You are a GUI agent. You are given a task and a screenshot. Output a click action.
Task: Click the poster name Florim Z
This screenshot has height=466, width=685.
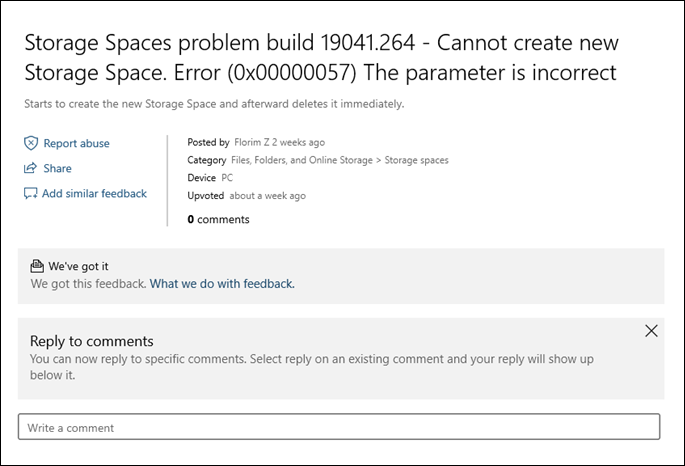tap(252, 142)
